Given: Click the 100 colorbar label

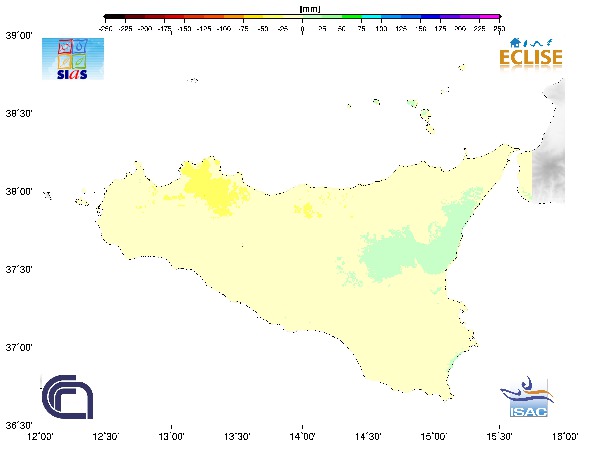Looking at the screenshot, I should 381,29.
